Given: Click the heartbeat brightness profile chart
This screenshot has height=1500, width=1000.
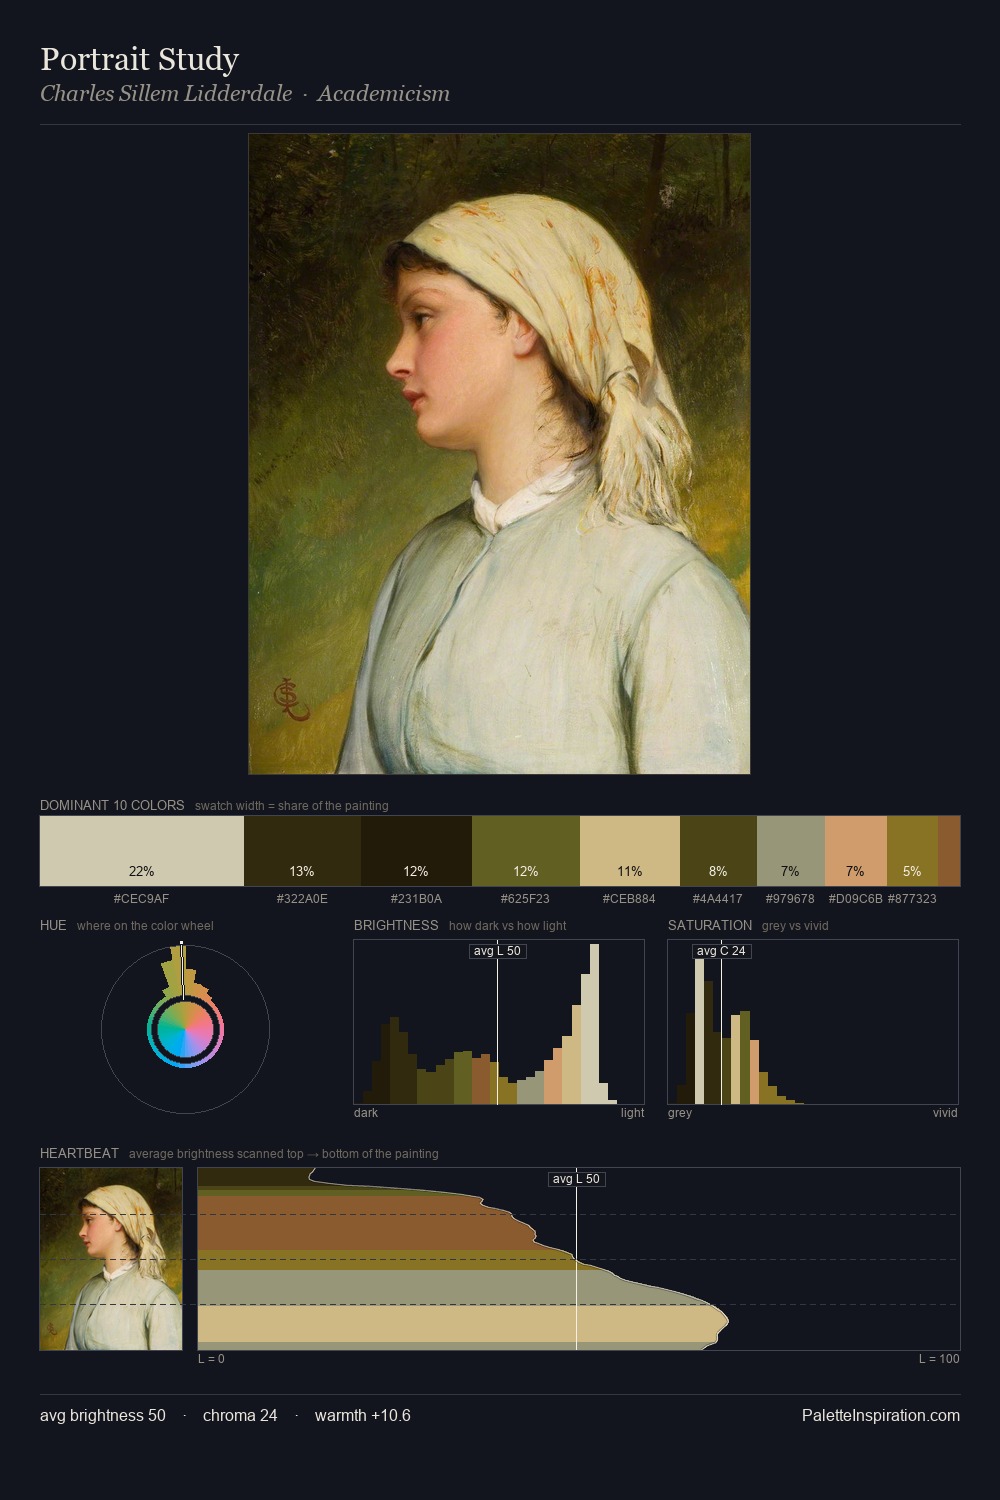Looking at the screenshot, I should pos(579,1259).
